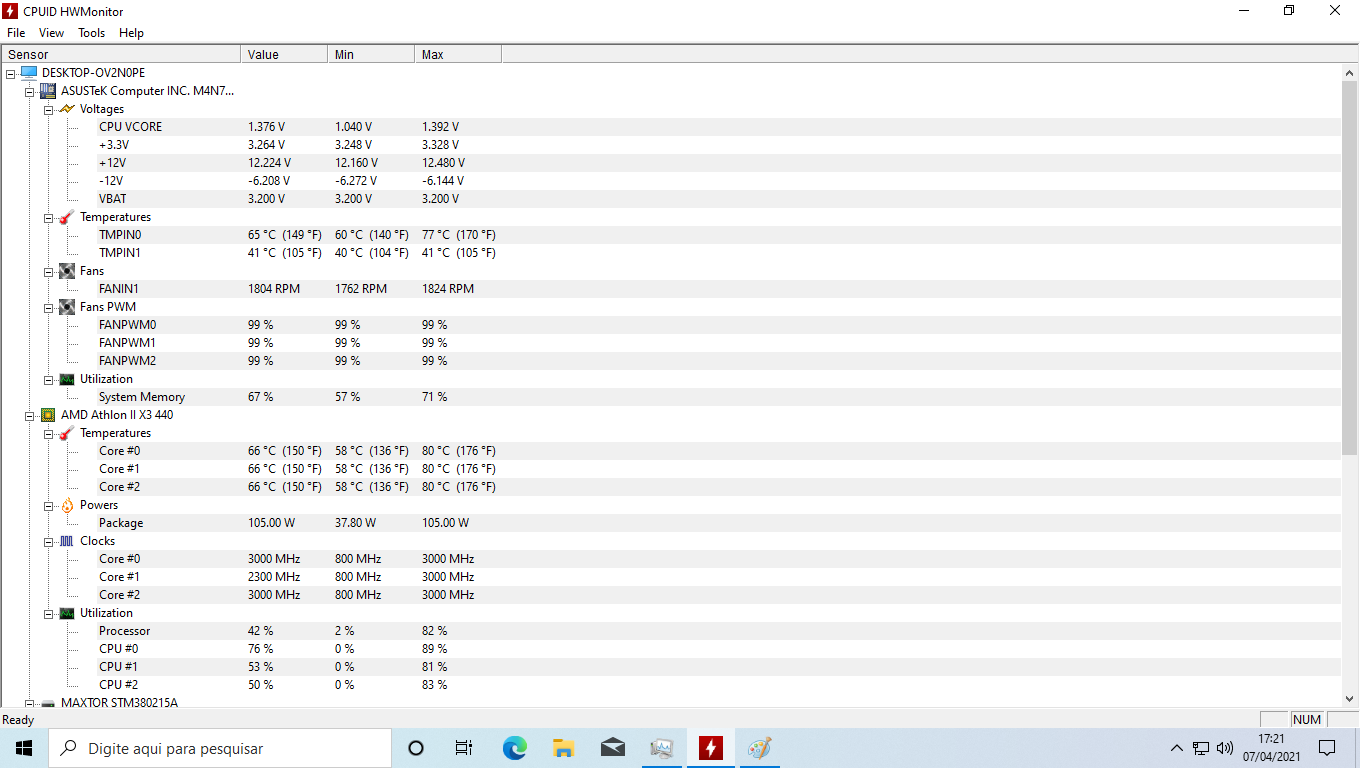Collapse the ASUSTeK Computer INC. motherboard node
This screenshot has width=1360, height=768.
point(30,91)
